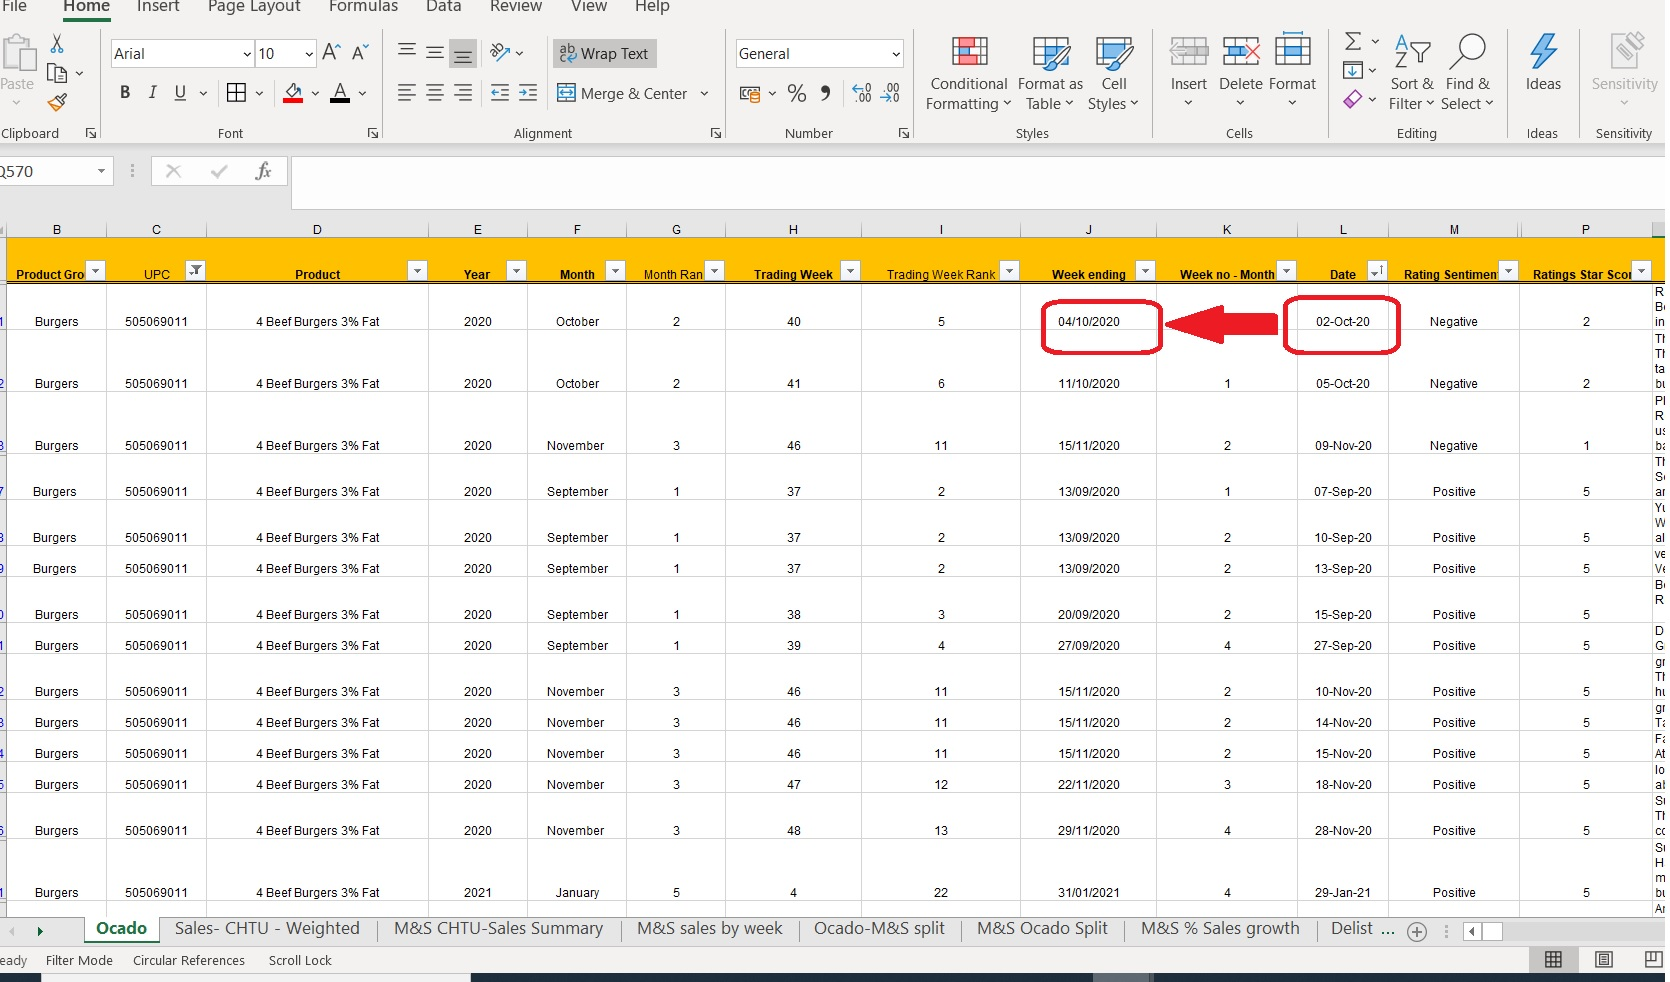Click Decrease Font Size icon
The width and height of the screenshot is (1670, 982).
[361, 53]
